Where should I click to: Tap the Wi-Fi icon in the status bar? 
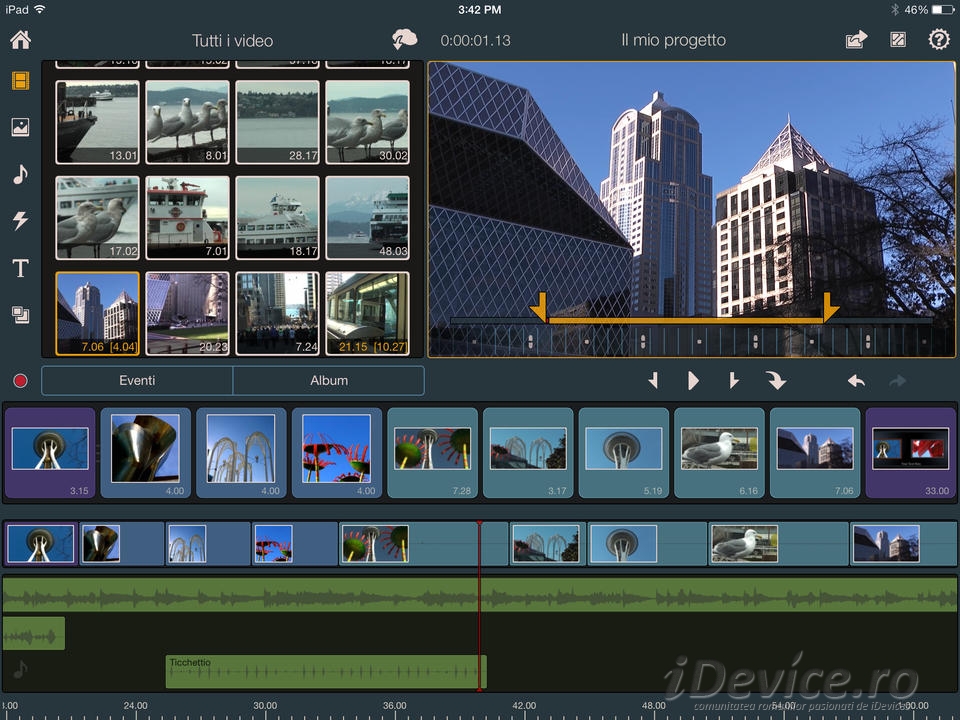click(40, 9)
